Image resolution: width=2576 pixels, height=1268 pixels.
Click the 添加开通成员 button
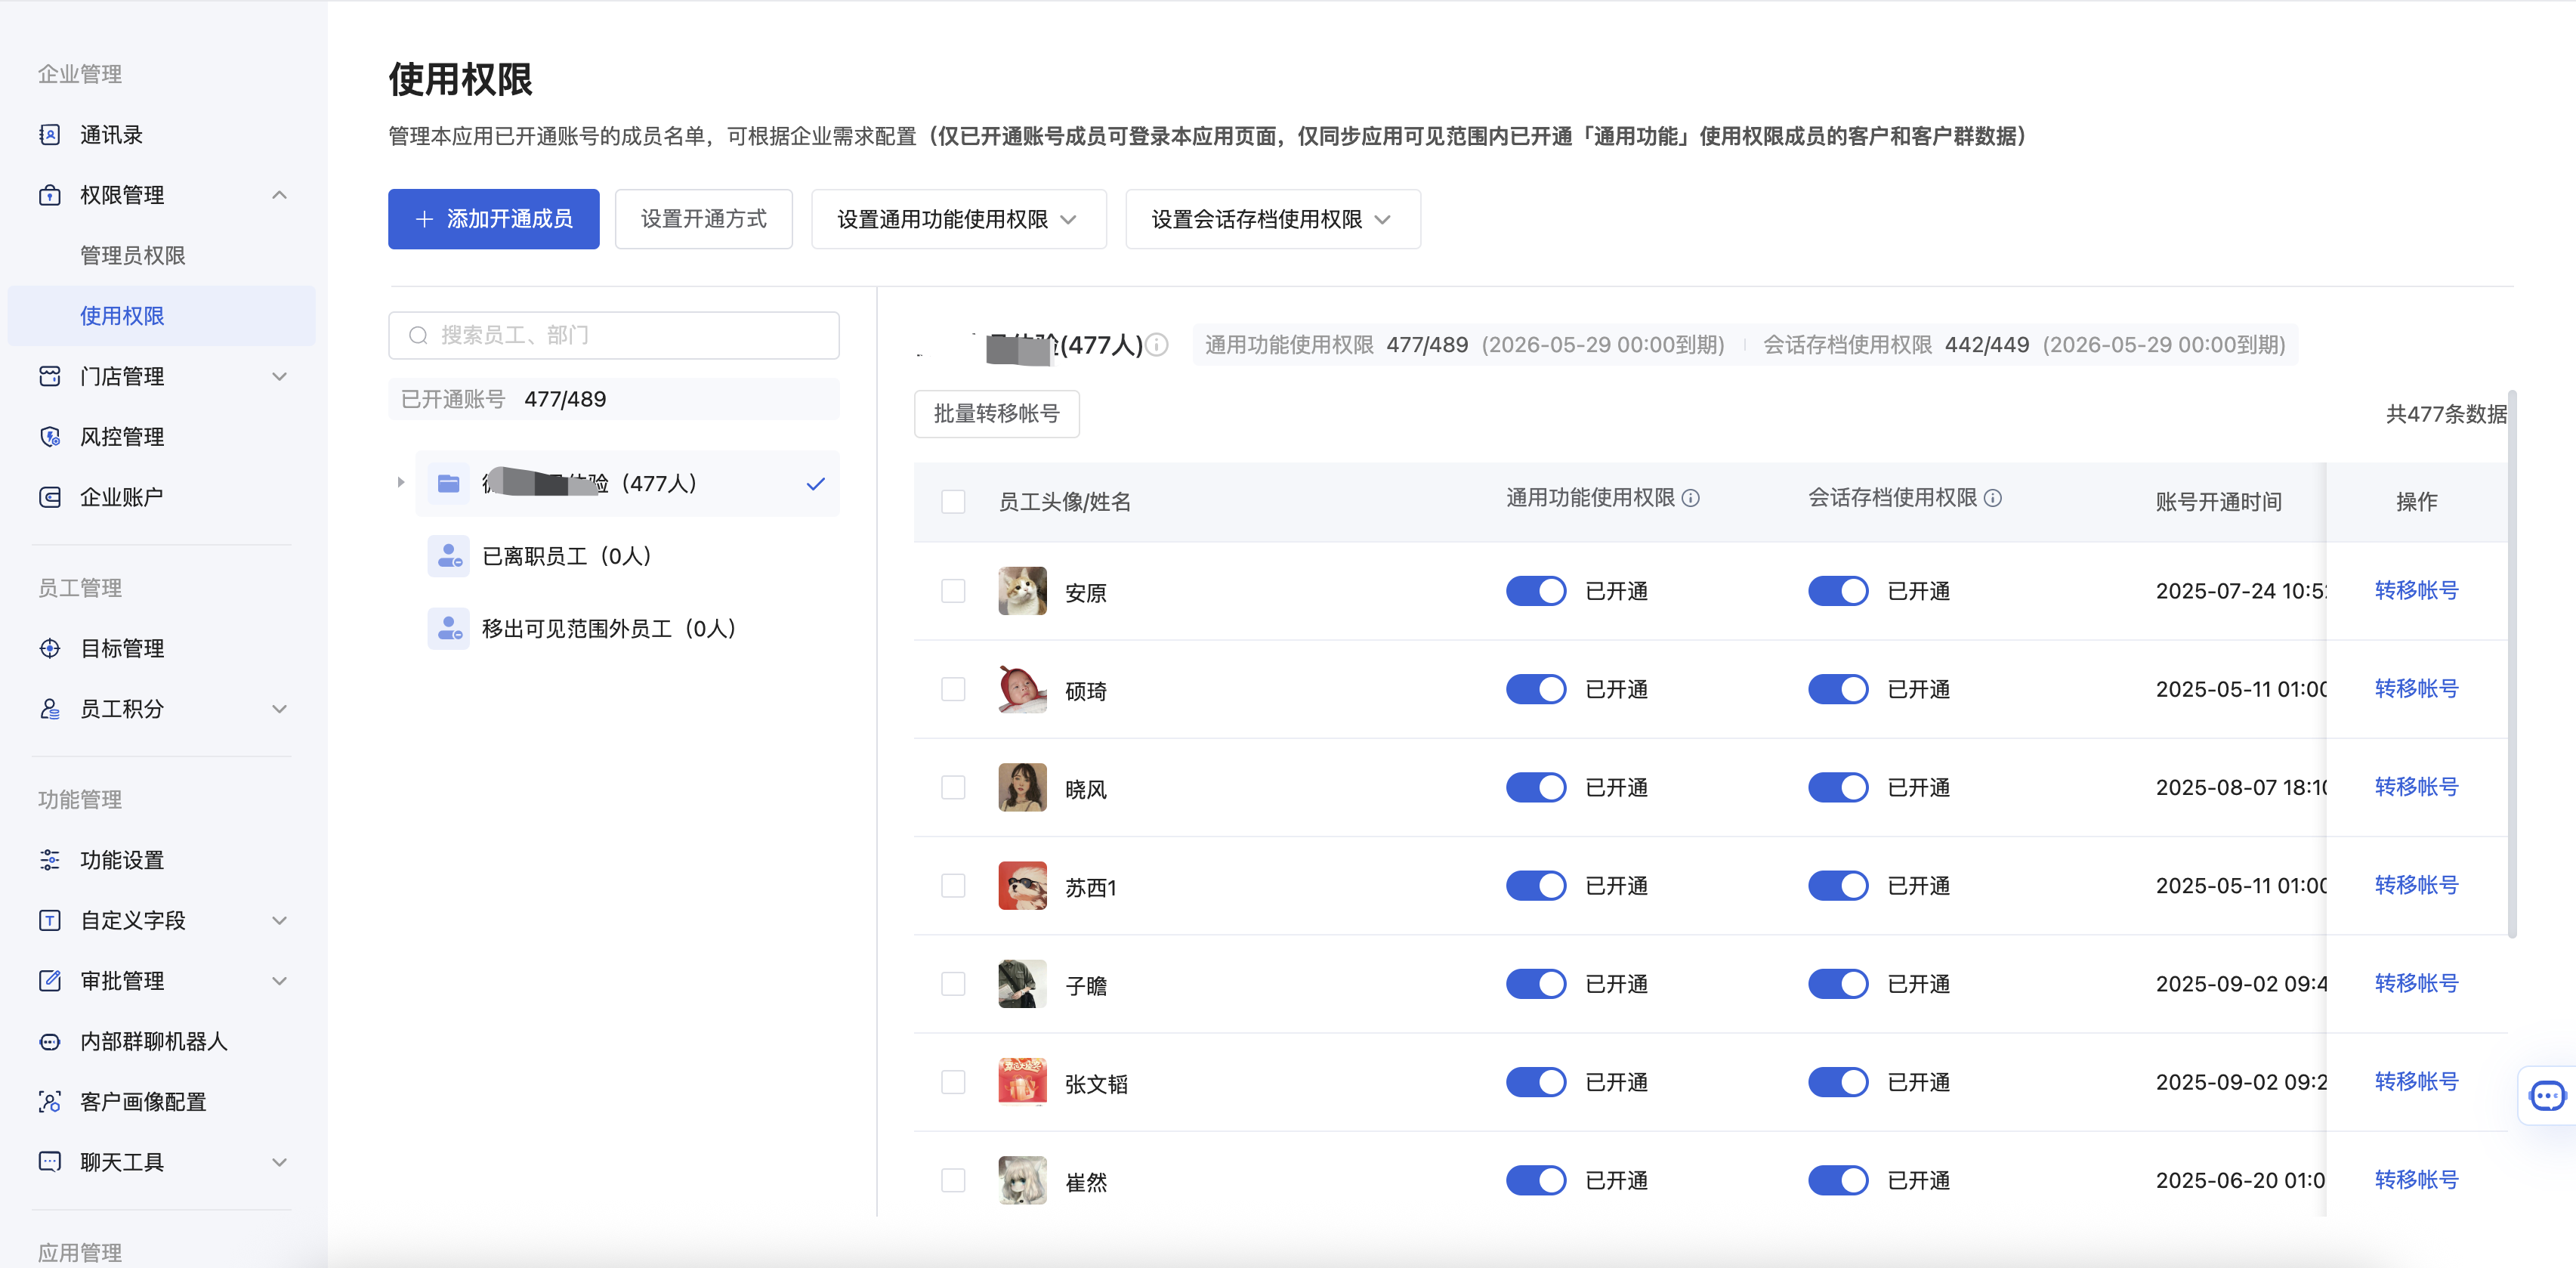[x=493, y=219]
